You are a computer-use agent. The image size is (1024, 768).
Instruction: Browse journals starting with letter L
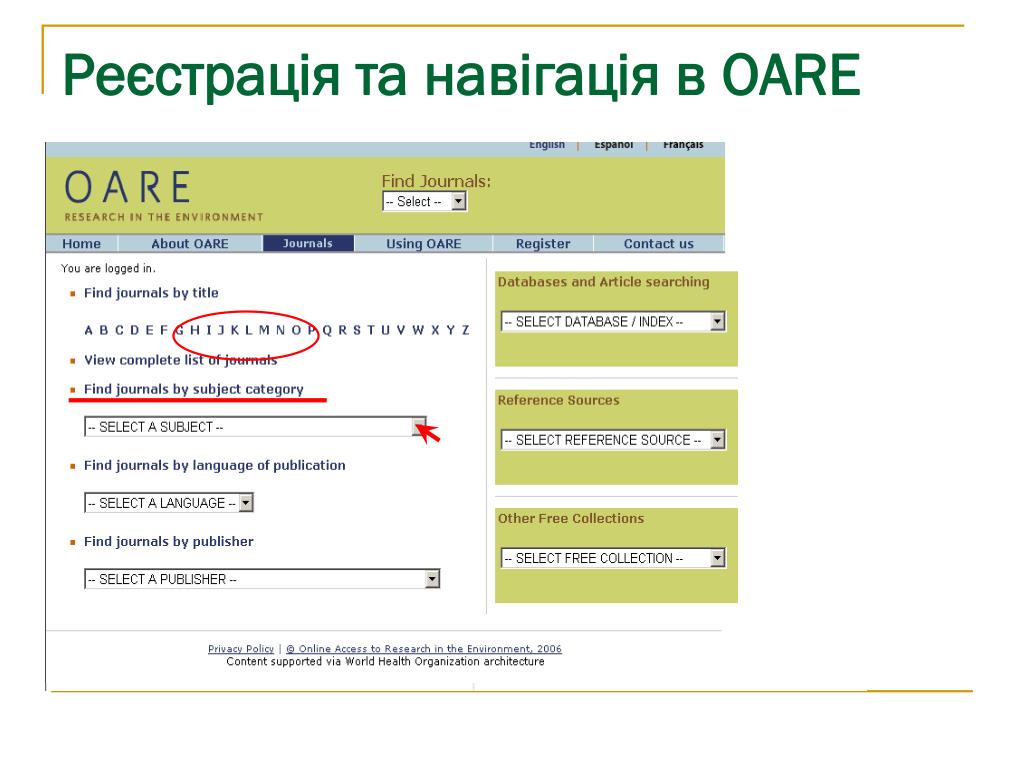248,330
